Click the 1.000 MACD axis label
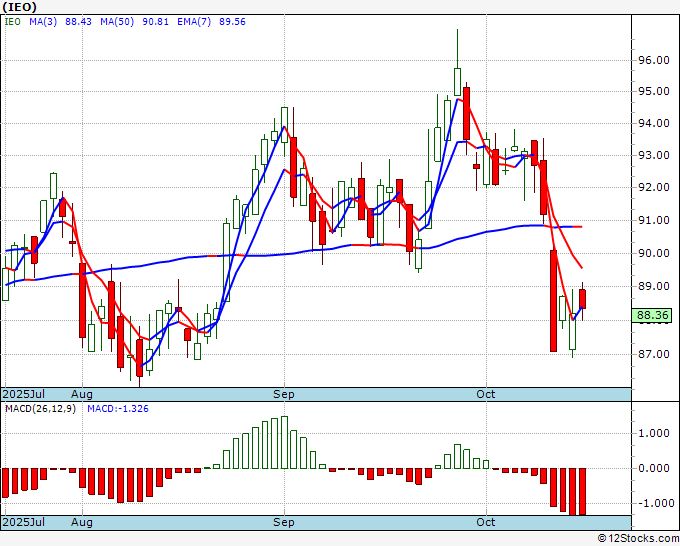Screen dimensions: 680x546 [x=654, y=433]
